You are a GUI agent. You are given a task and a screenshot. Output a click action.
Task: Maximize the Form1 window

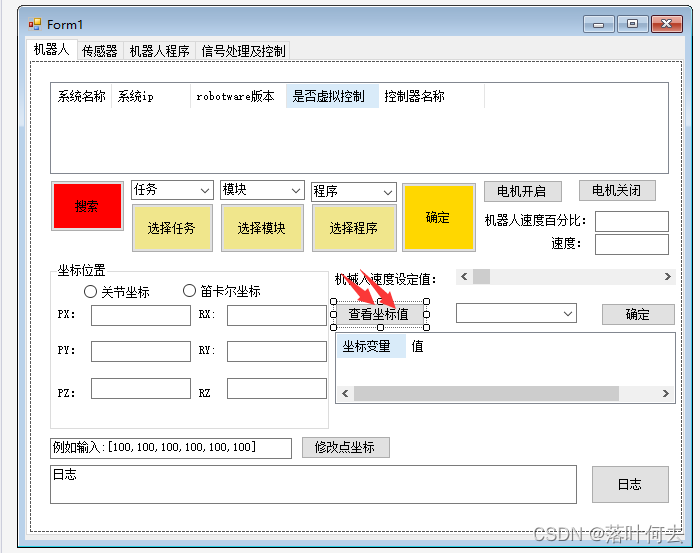[x=632, y=24]
